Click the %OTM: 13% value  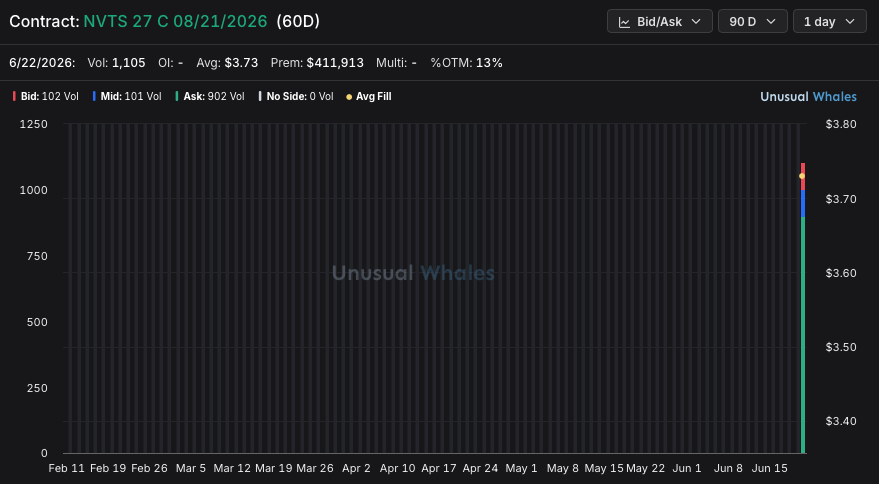click(466, 63)
